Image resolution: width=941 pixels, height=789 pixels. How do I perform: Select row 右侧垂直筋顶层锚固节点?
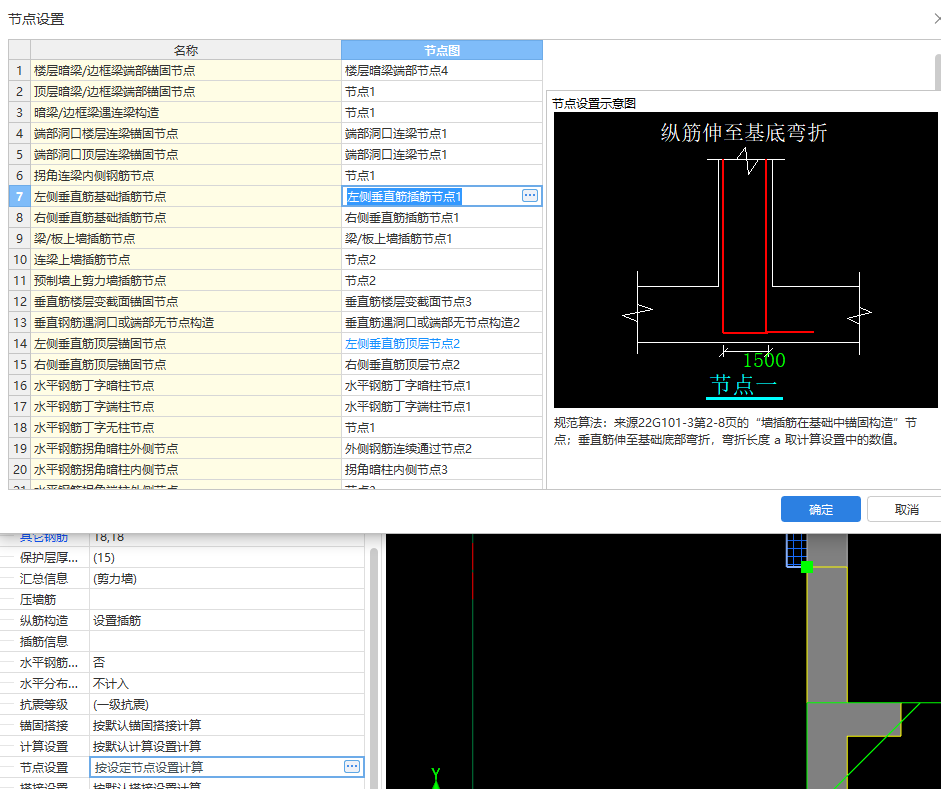click(x=185, y=365)
